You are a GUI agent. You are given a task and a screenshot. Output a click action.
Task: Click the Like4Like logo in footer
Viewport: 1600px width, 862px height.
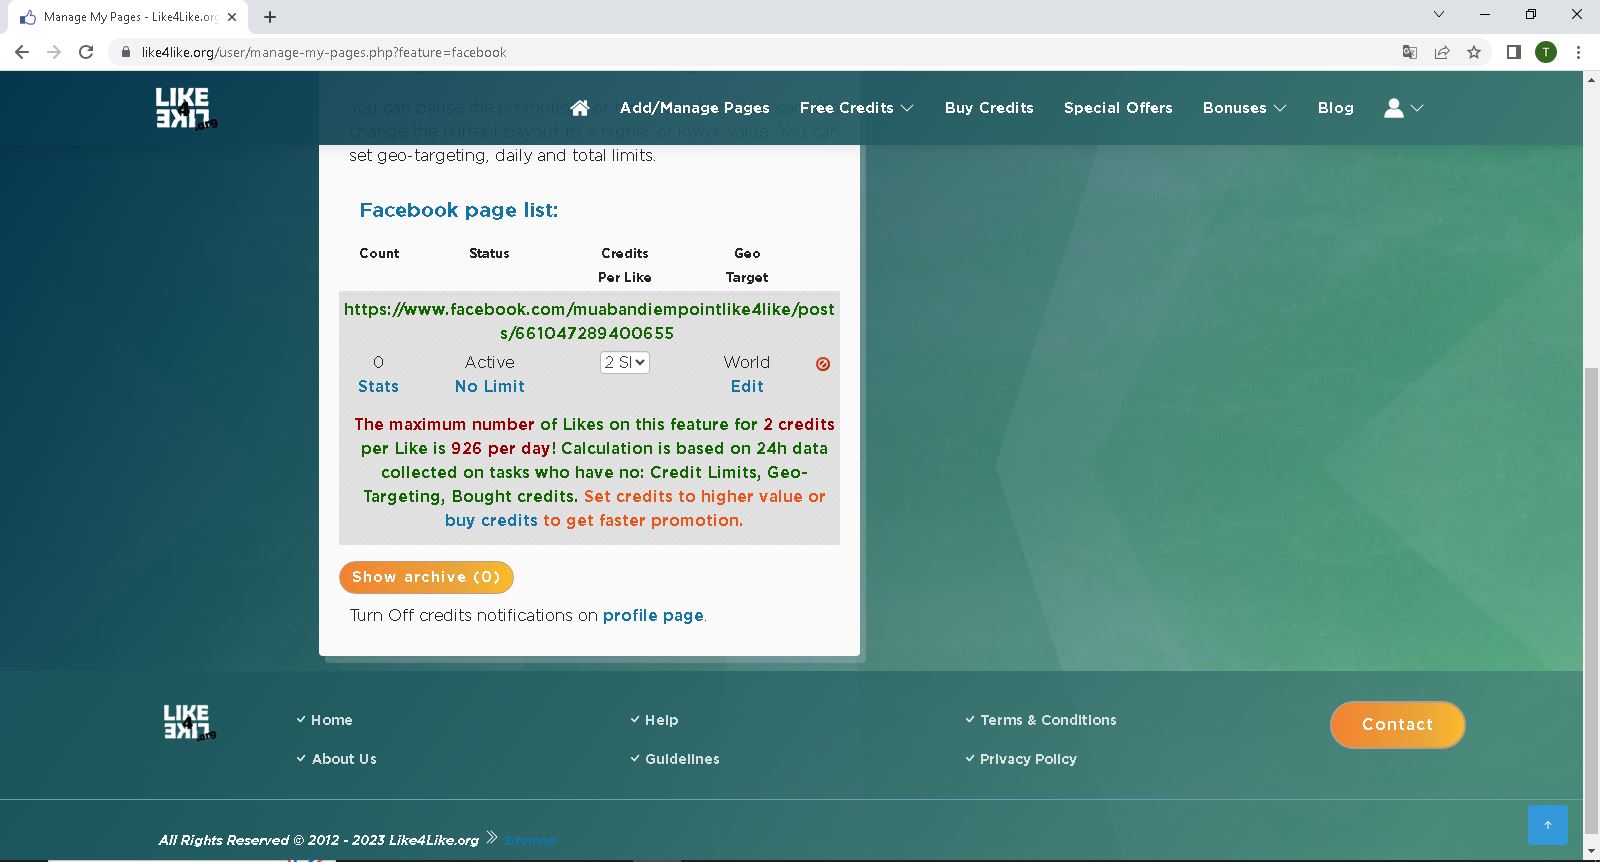point(189,722)
